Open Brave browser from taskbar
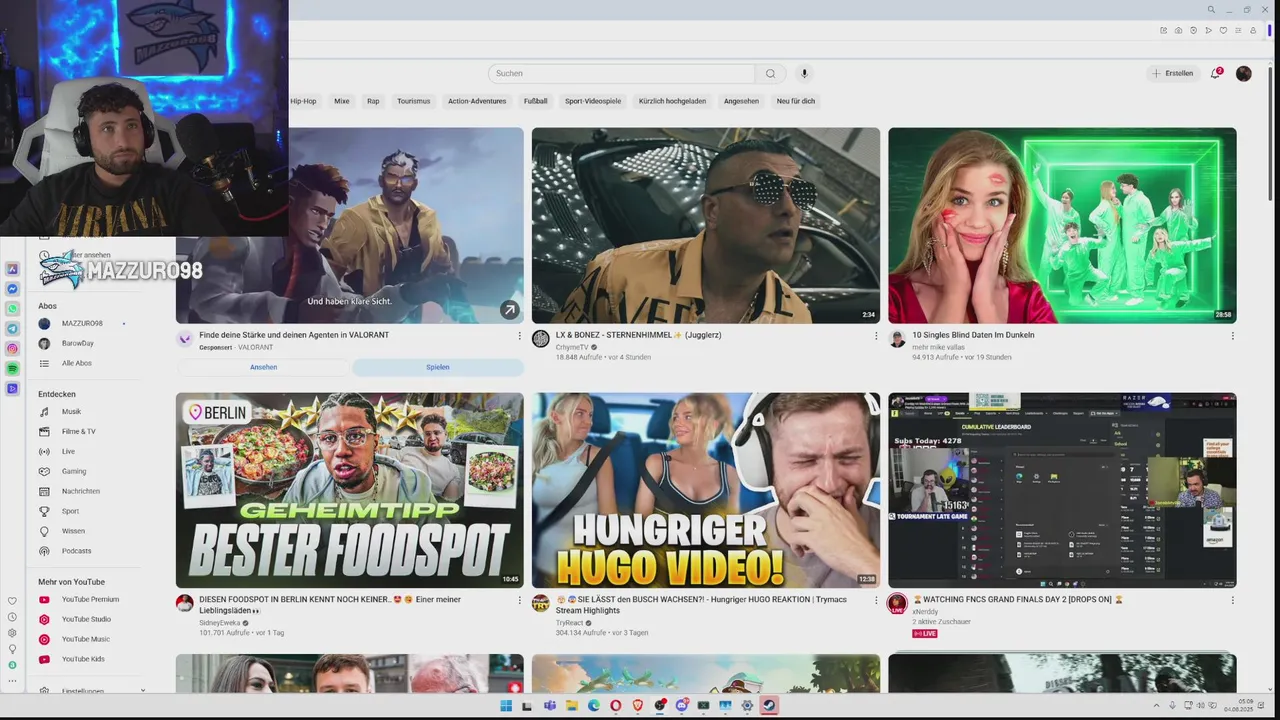This screenshot has height=720, width=1280. point(638,705)
